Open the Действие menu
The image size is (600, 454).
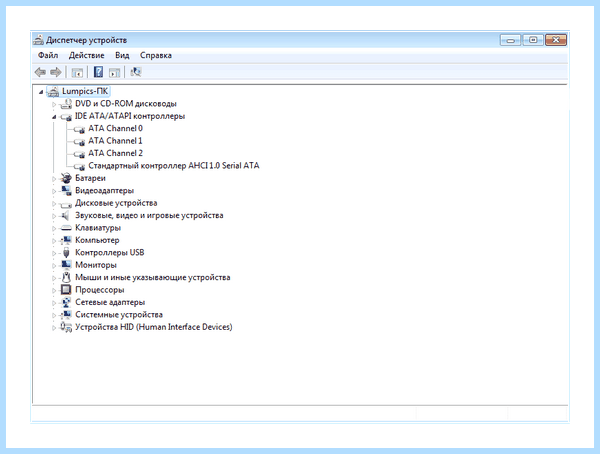click(x=86, y=56)
